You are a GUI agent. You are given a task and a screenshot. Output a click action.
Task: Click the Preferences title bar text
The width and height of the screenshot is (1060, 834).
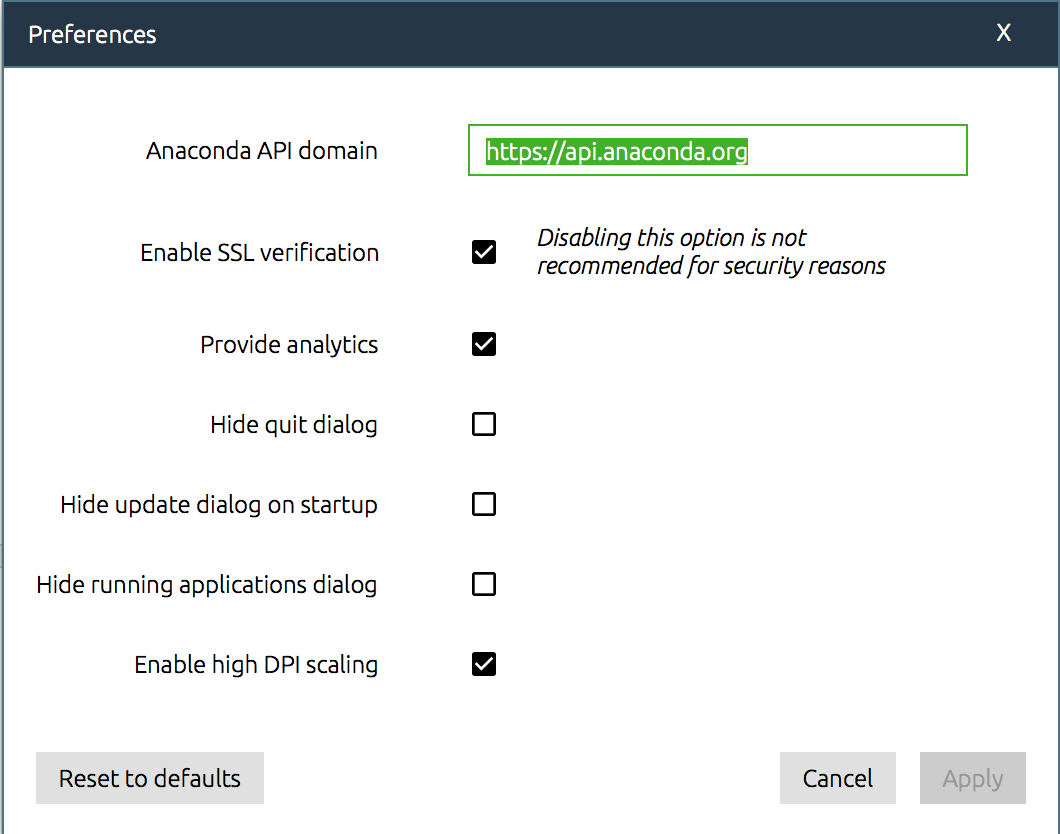coord(92,34)
